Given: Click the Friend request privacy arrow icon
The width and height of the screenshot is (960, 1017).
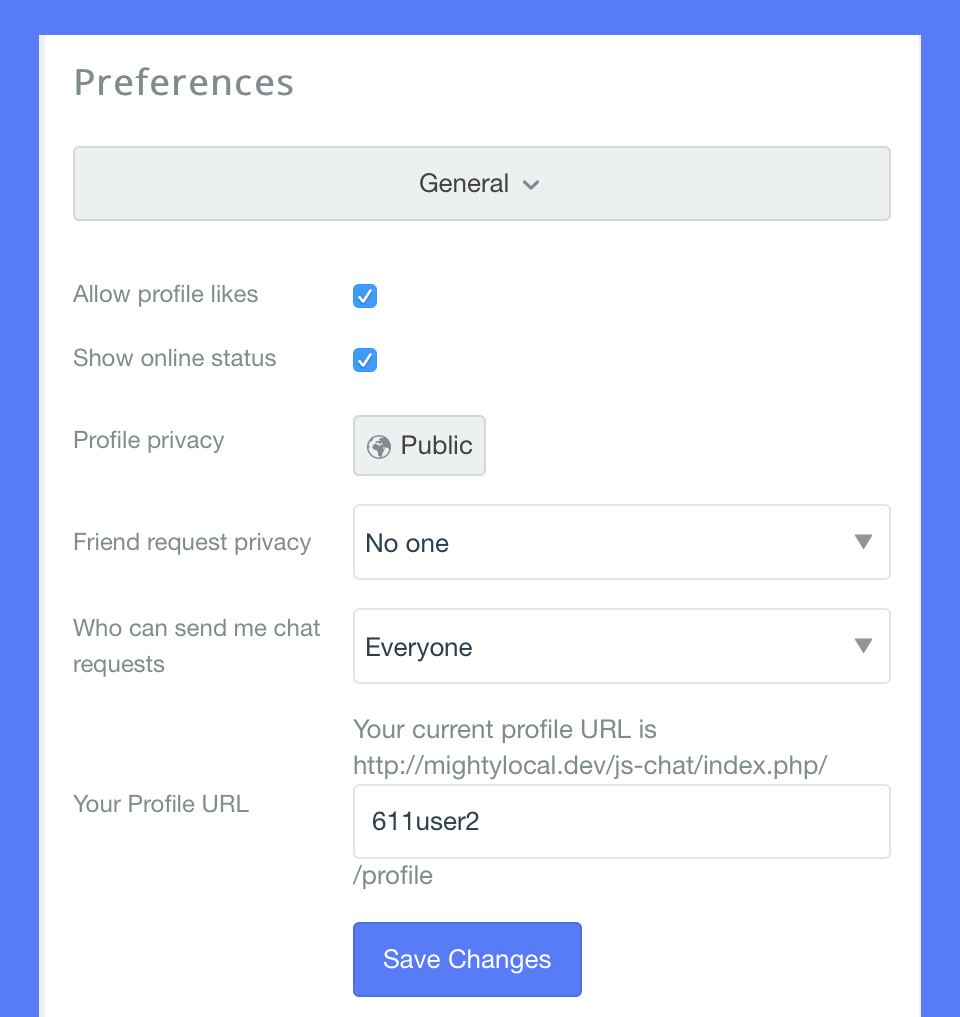Looking at the screenshot, I should (x=864, y=542).
